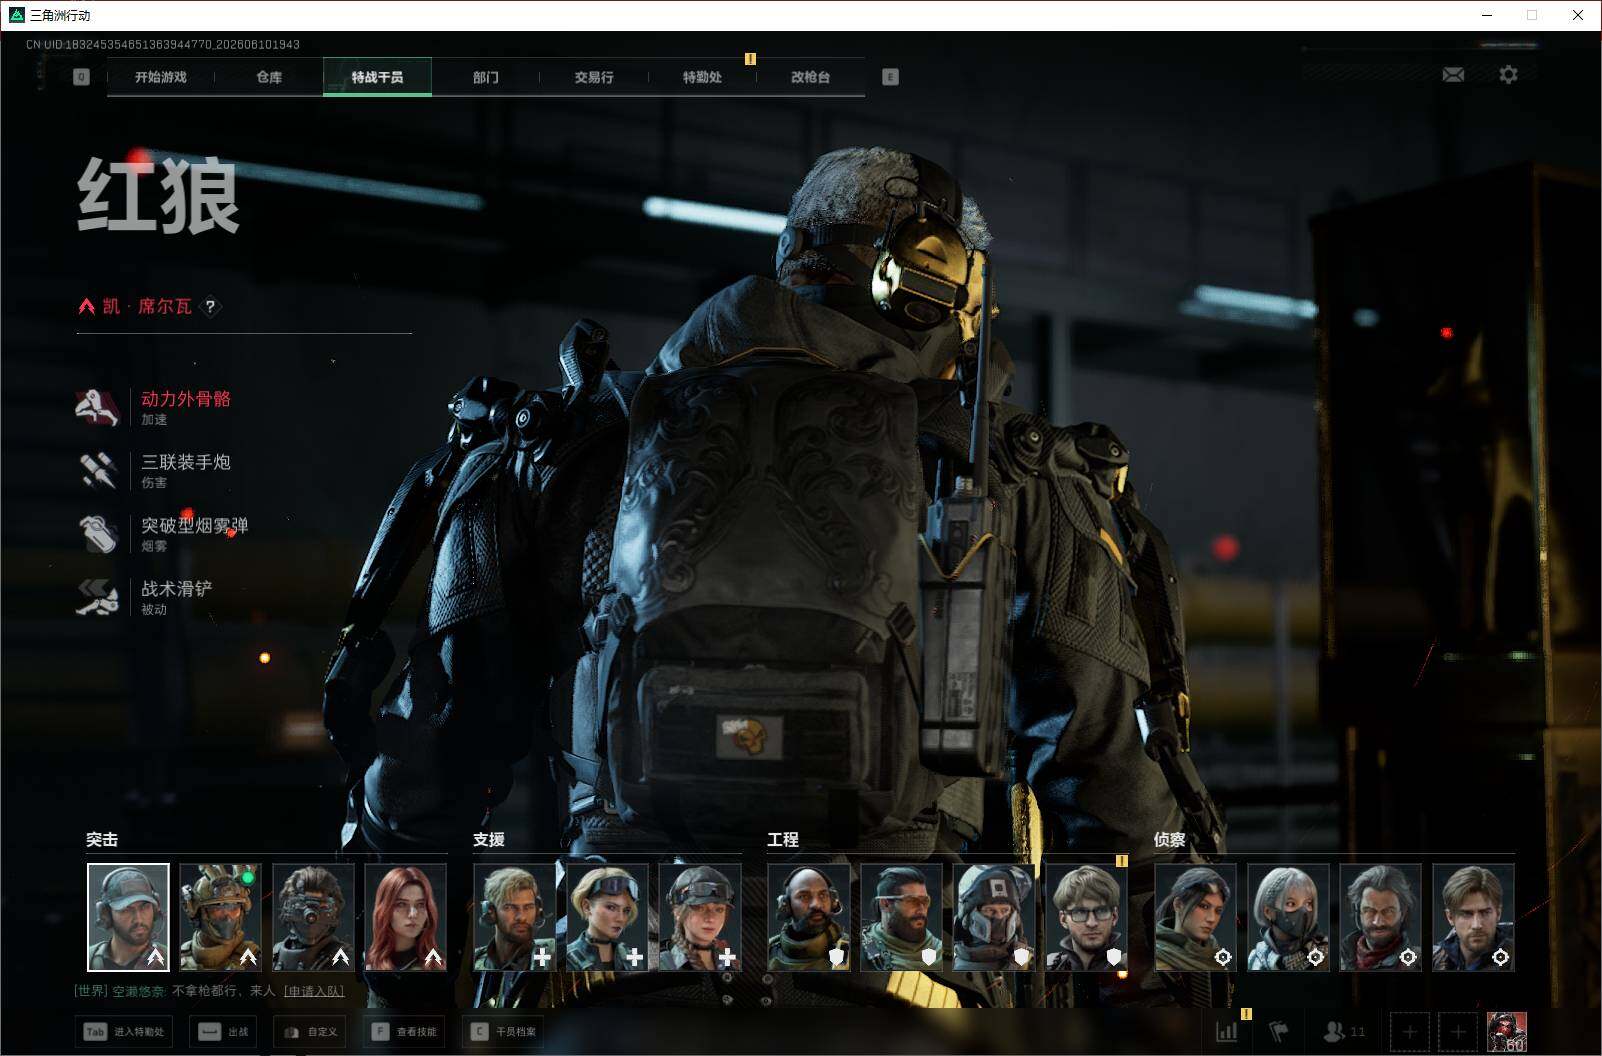Click the flag icon in bottom bar
1602x1056 pixels.
click(1279, 1032)
